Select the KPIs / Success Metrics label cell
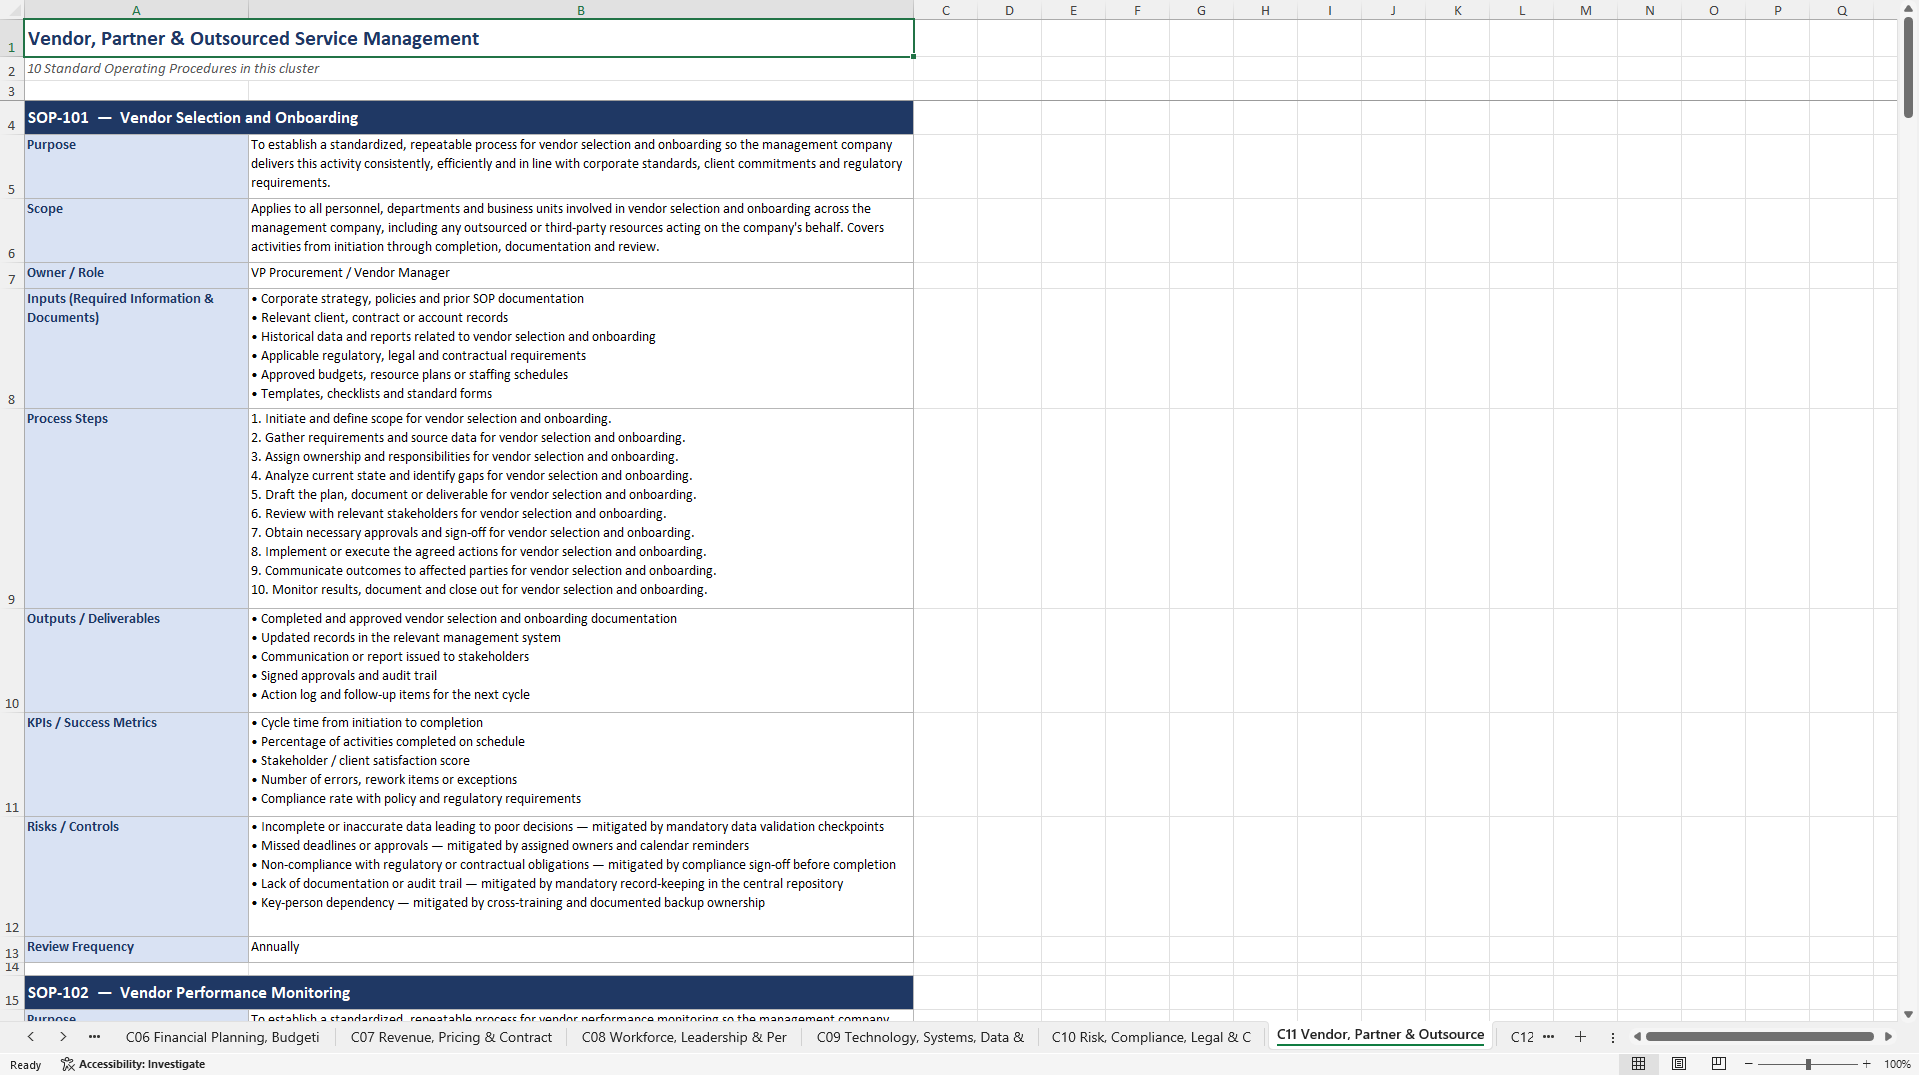This screenshot has height=1075, width=1919. [136, 764]
